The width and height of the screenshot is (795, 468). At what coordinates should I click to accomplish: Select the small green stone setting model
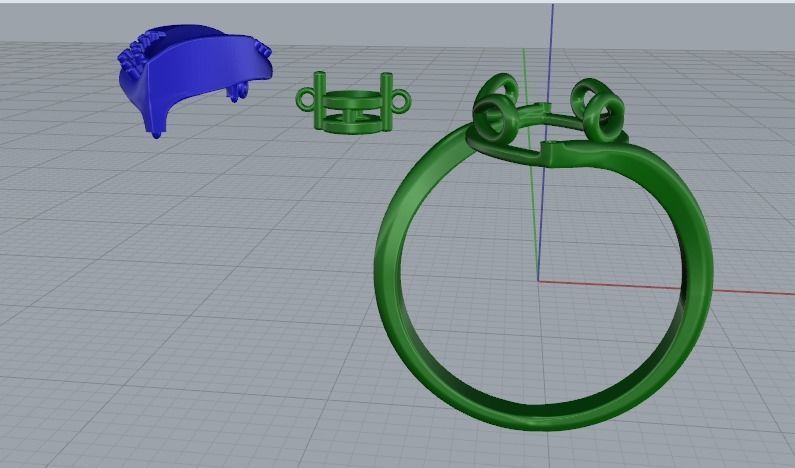(353, 102)
